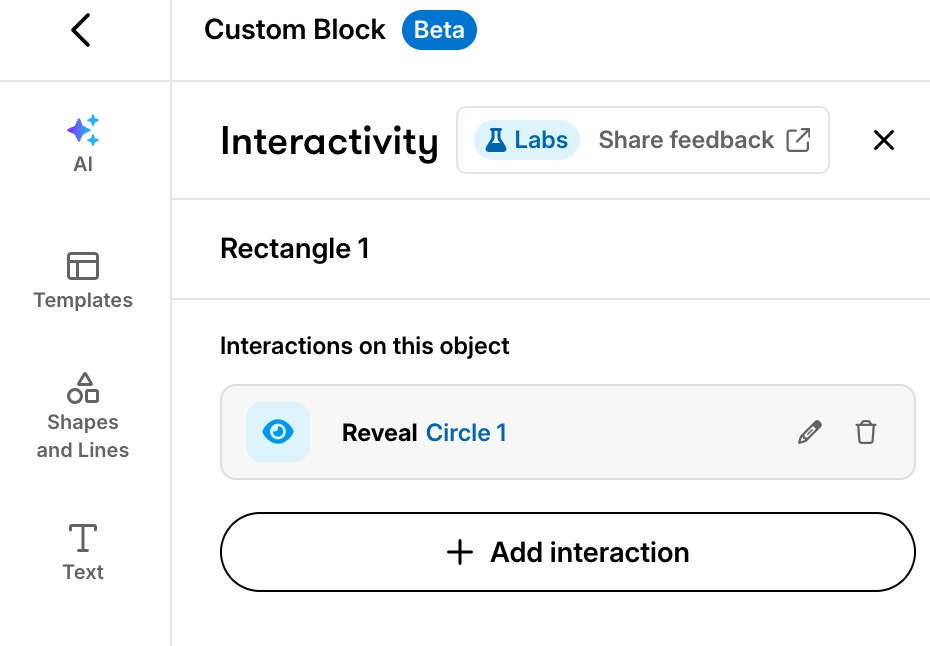Screen dimensions: 930x646
Task: Select the Rectangle 1 object name
Action: click(295, 249)
